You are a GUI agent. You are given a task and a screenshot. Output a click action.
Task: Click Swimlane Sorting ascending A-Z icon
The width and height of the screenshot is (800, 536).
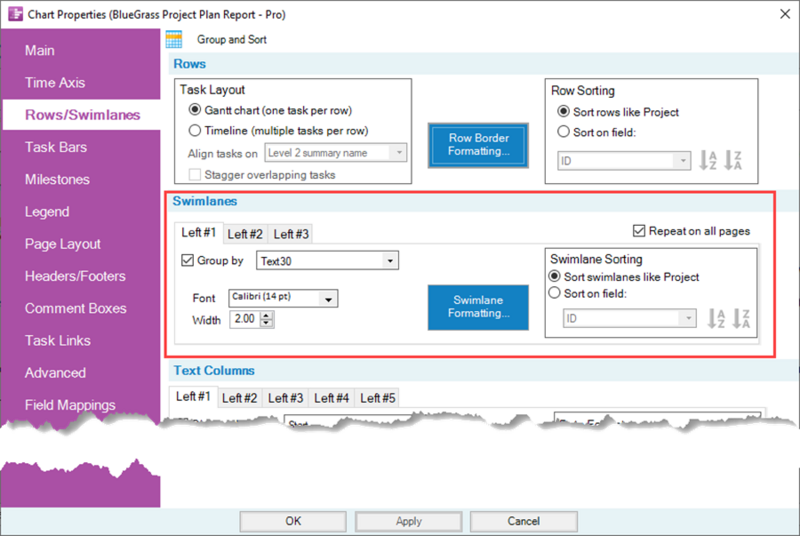[x=716, y=319]
